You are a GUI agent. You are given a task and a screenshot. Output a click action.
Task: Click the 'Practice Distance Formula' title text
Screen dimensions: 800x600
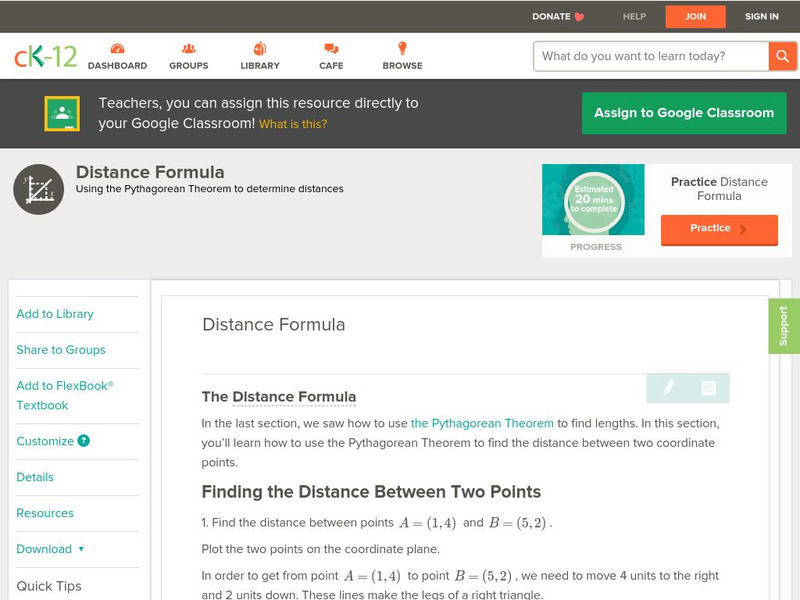[719, 189]
